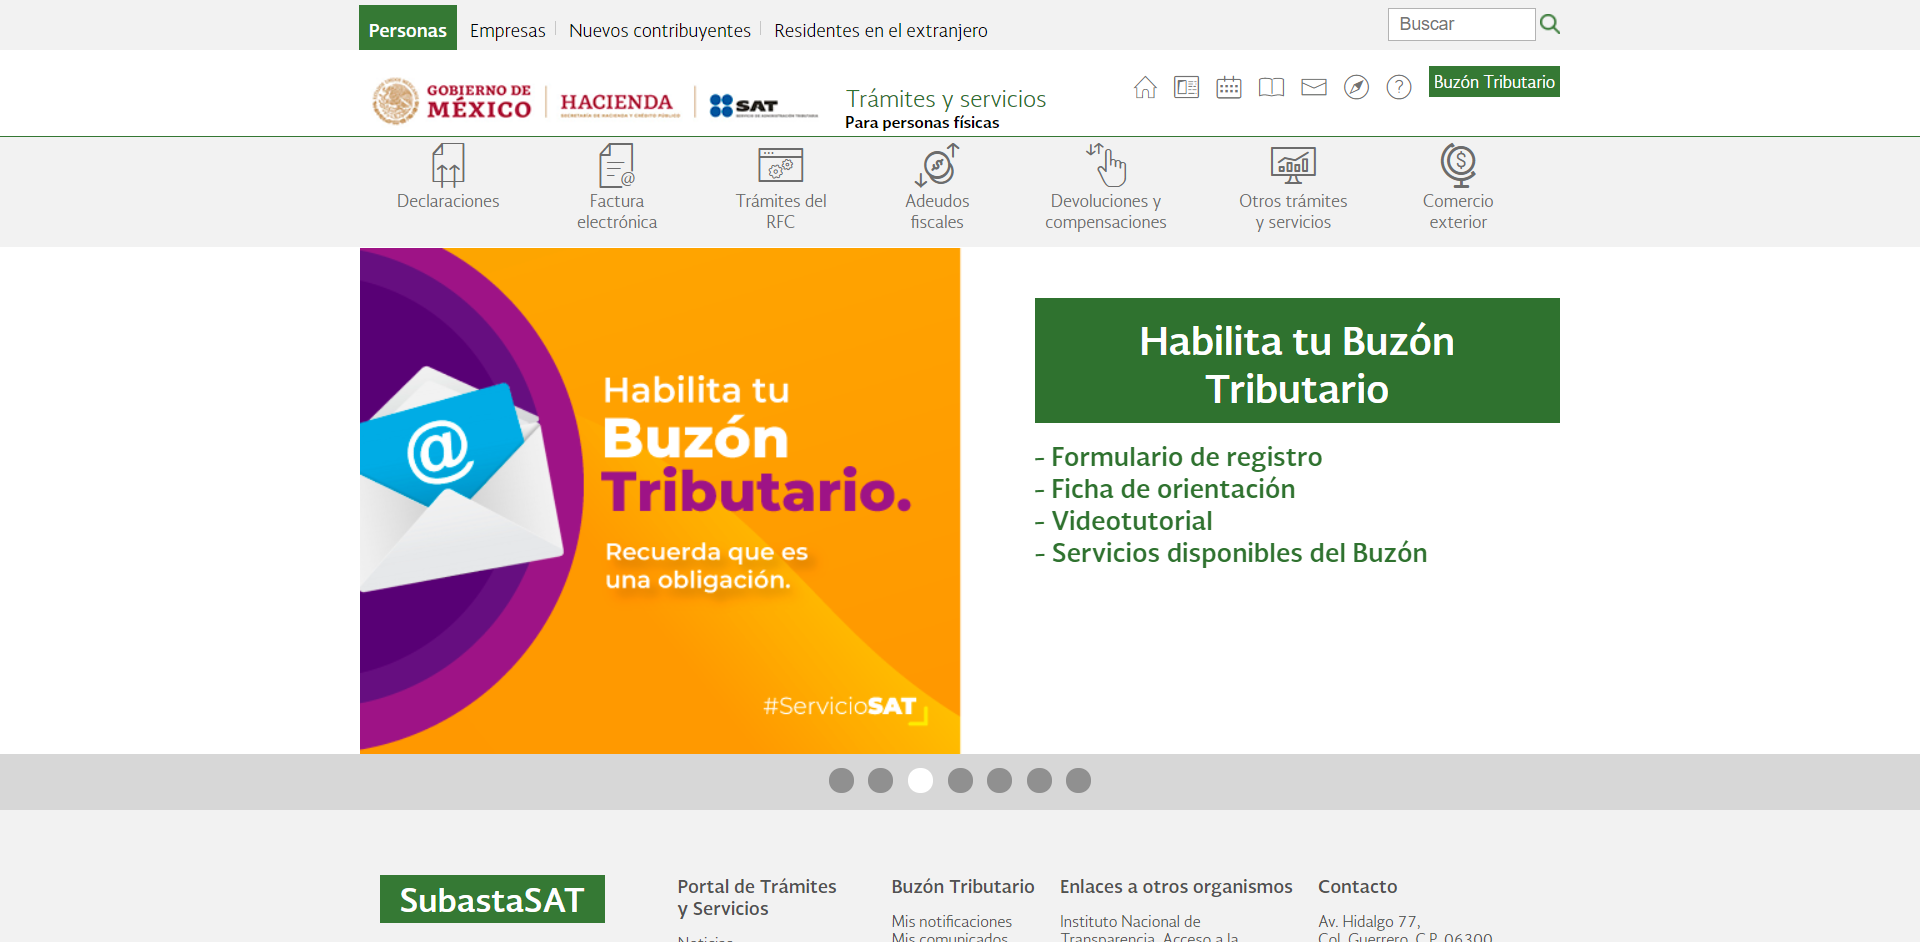Click Buzón Tributario footer heading
Screen dimensions: 1920x942
point(963,886)
